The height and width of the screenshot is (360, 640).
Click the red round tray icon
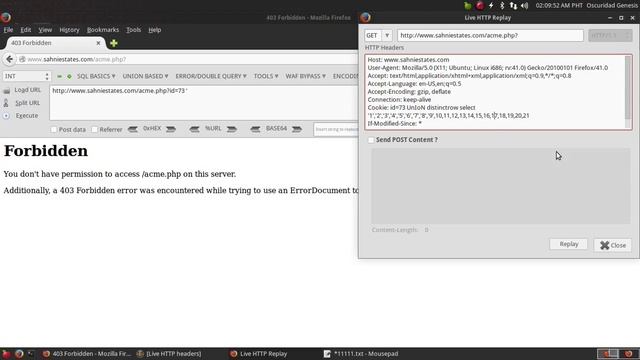(480, 5)
